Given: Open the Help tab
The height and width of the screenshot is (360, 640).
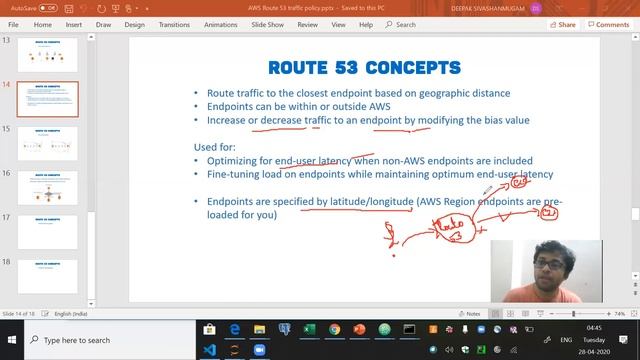Looking at the screenshot, I should coord(366,24).
